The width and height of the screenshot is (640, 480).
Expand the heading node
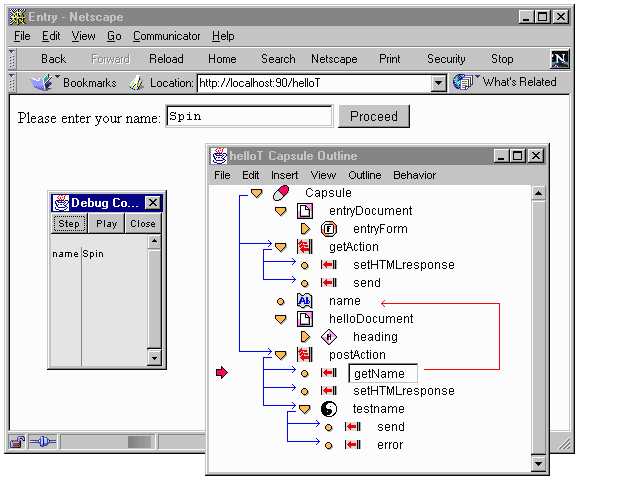[305, 337]
